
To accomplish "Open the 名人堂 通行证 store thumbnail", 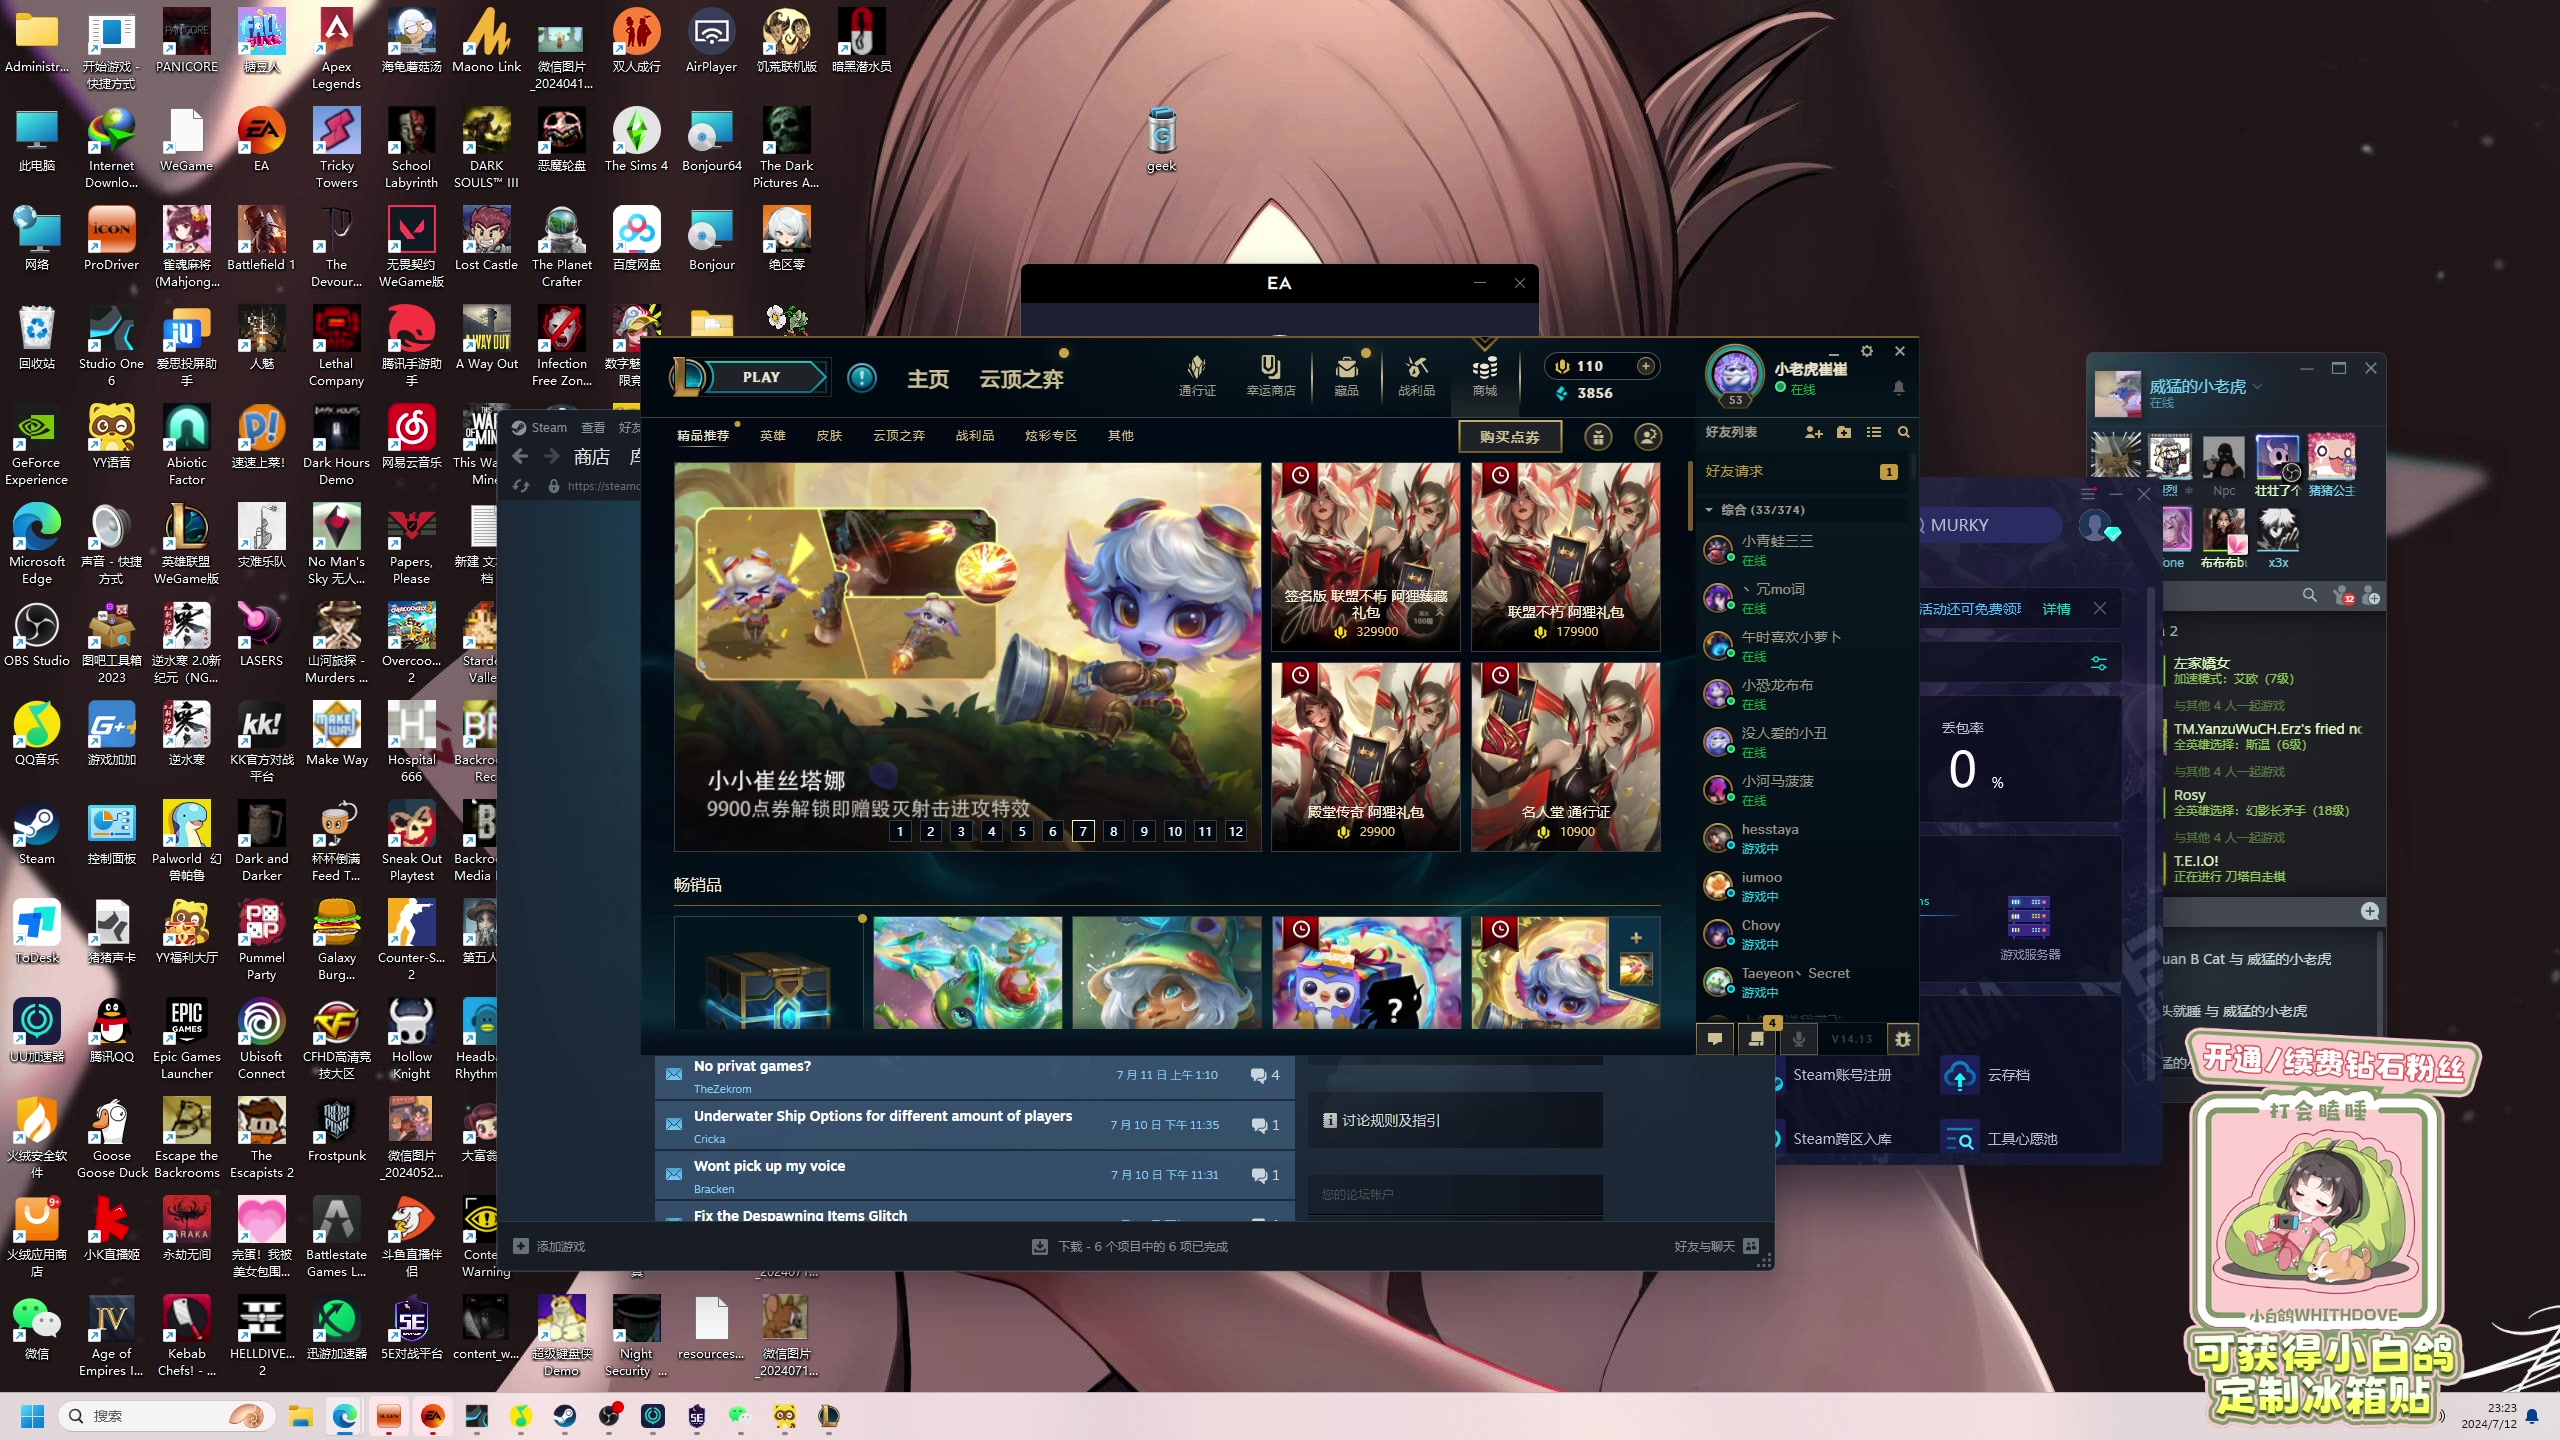I will (1565, 757).
